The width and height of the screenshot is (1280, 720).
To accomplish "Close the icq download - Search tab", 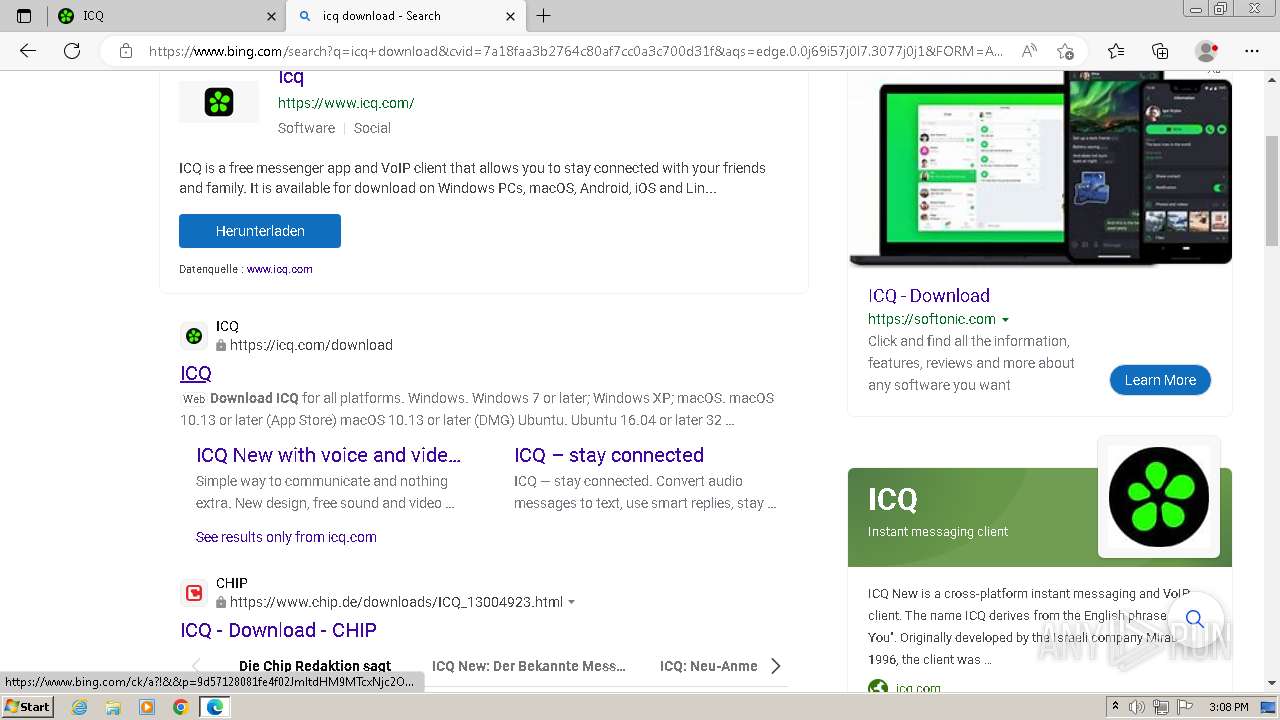I will point(510,16).
